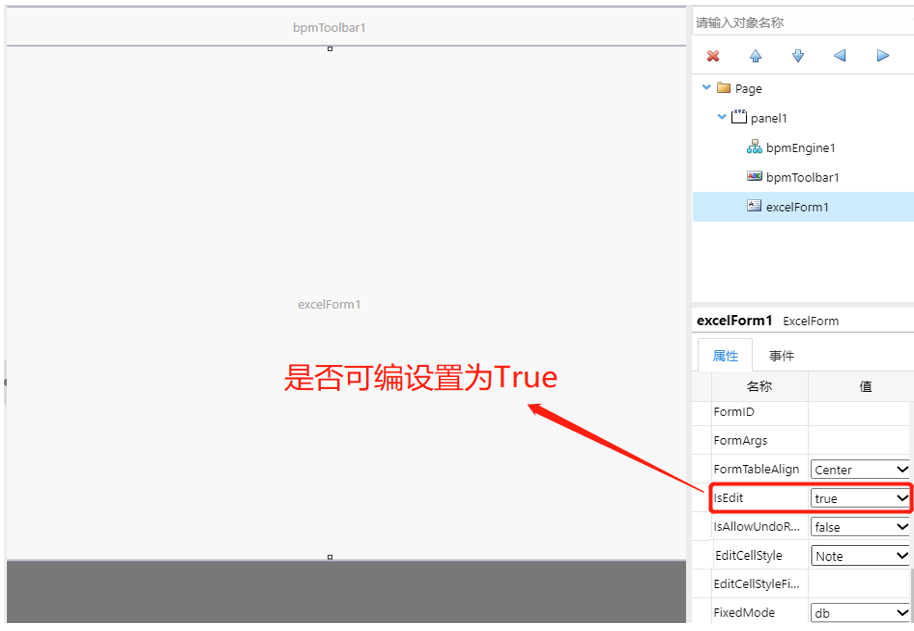Select panel1 in object tree
Viewport: 914px width, 631px height.
[769, 118]
